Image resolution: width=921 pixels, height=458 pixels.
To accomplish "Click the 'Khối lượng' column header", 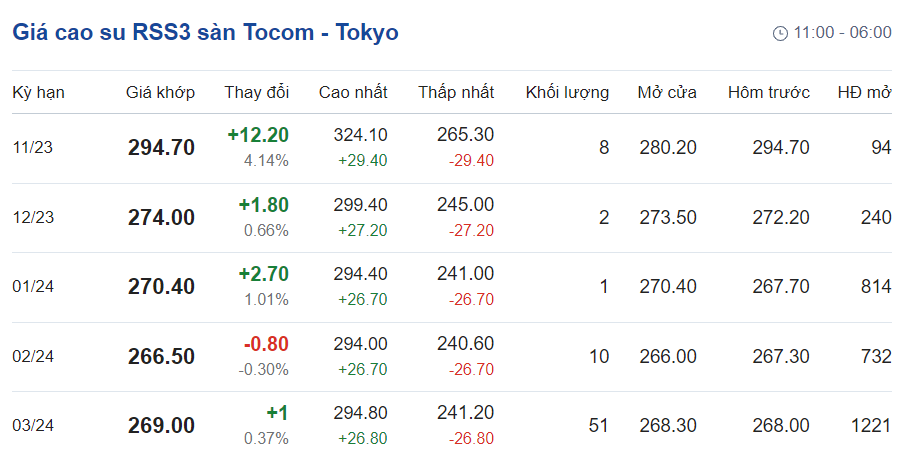I will [x=567, y=93].
